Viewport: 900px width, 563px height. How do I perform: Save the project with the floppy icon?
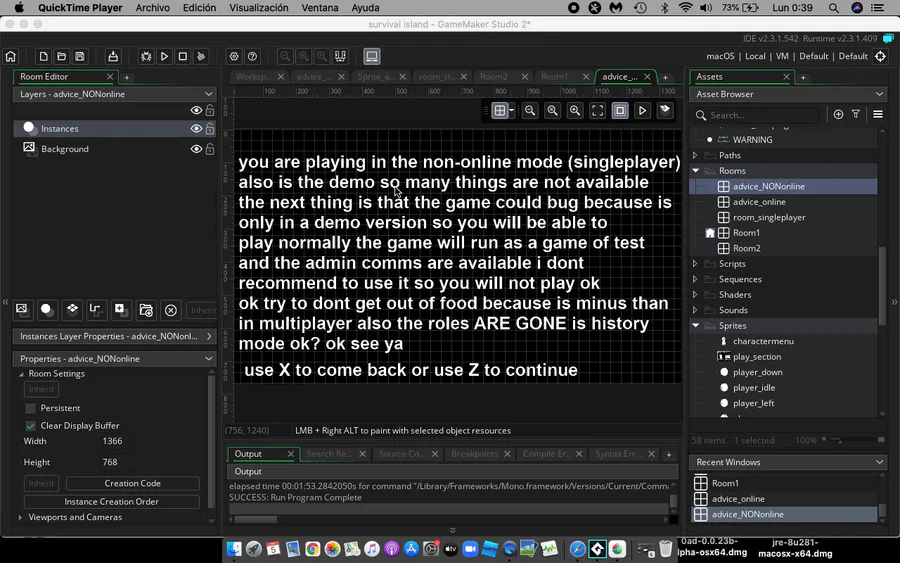pyautogui.click(x=80, y=56)
